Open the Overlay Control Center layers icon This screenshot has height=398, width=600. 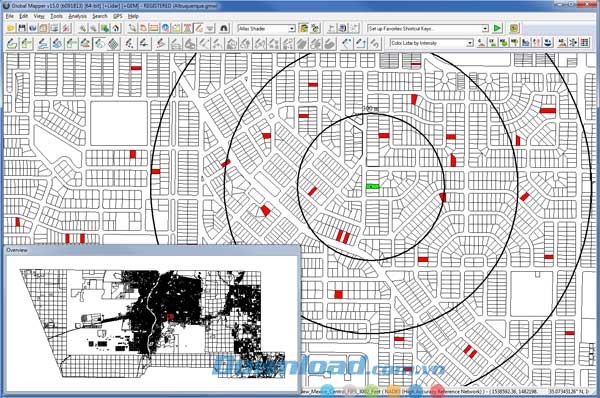[44, 28]
